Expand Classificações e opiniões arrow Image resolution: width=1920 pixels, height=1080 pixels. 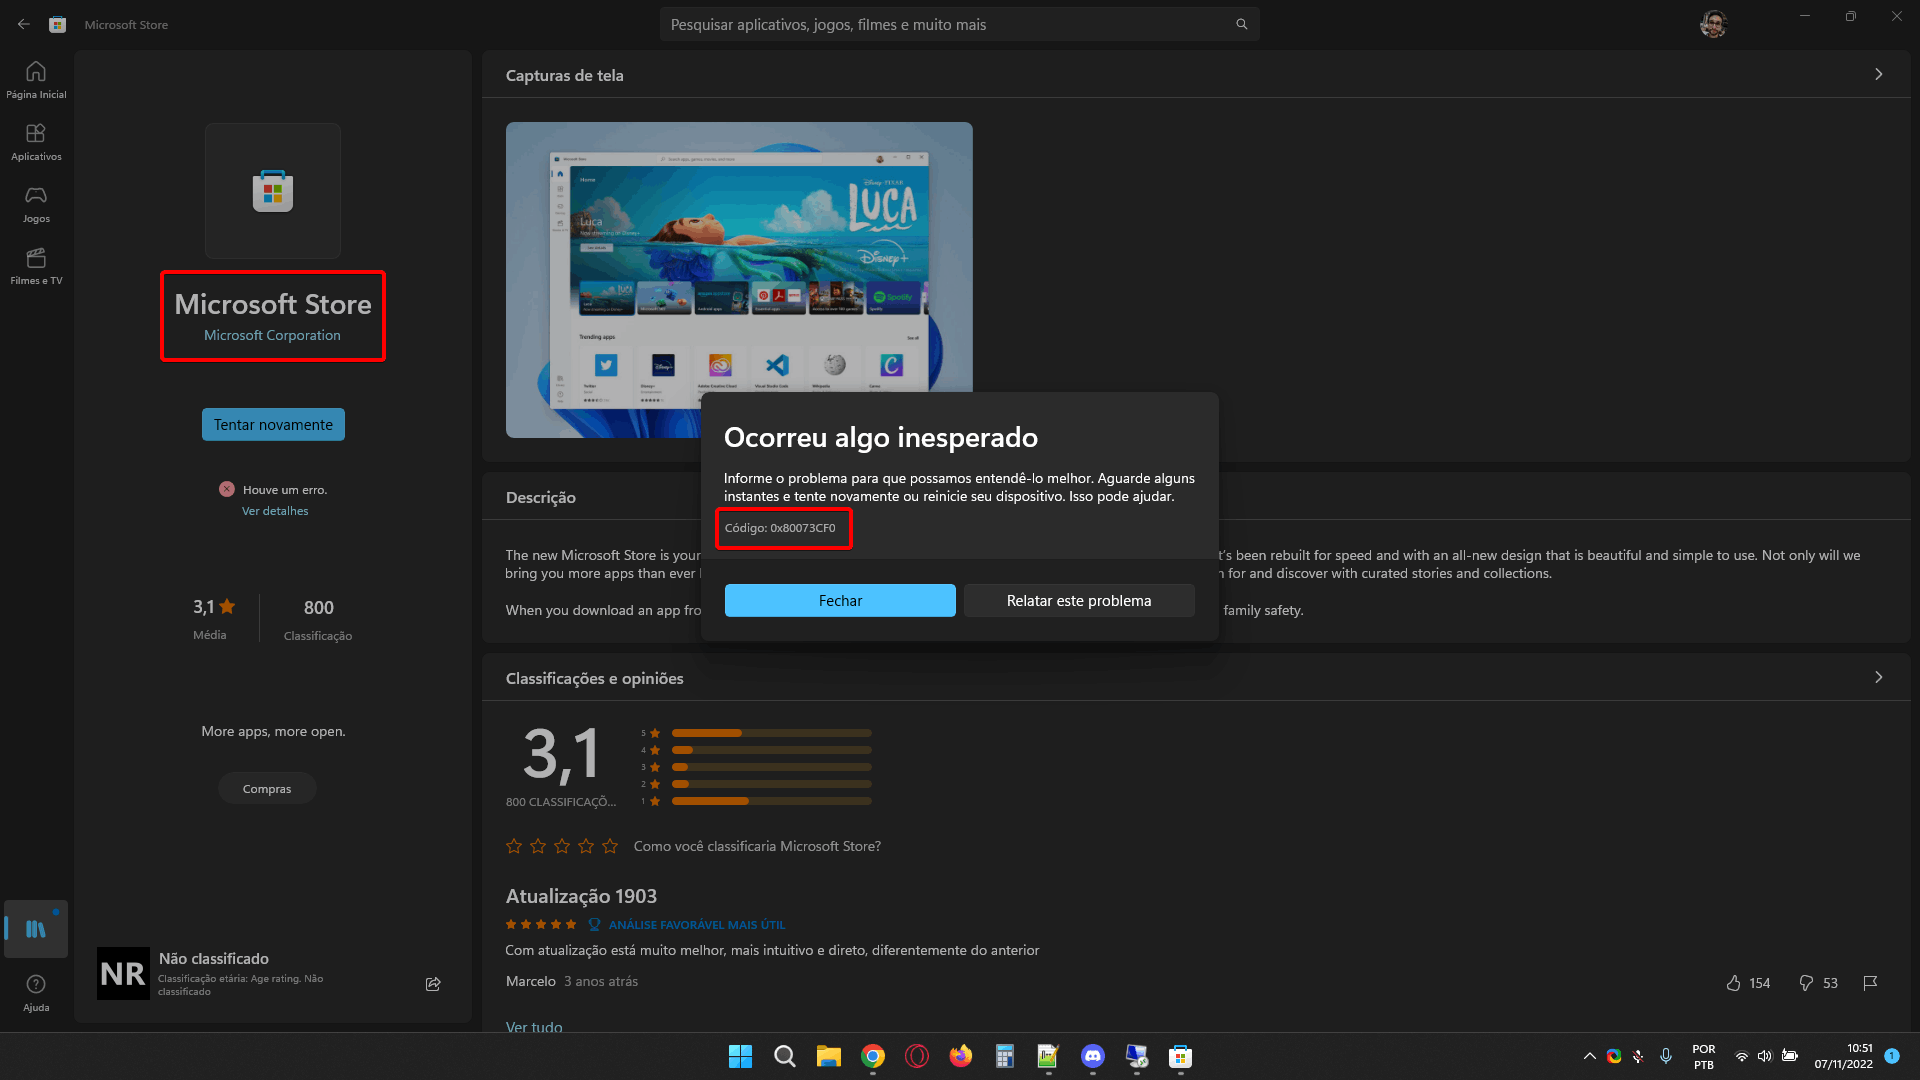(x=1878, y=677)
